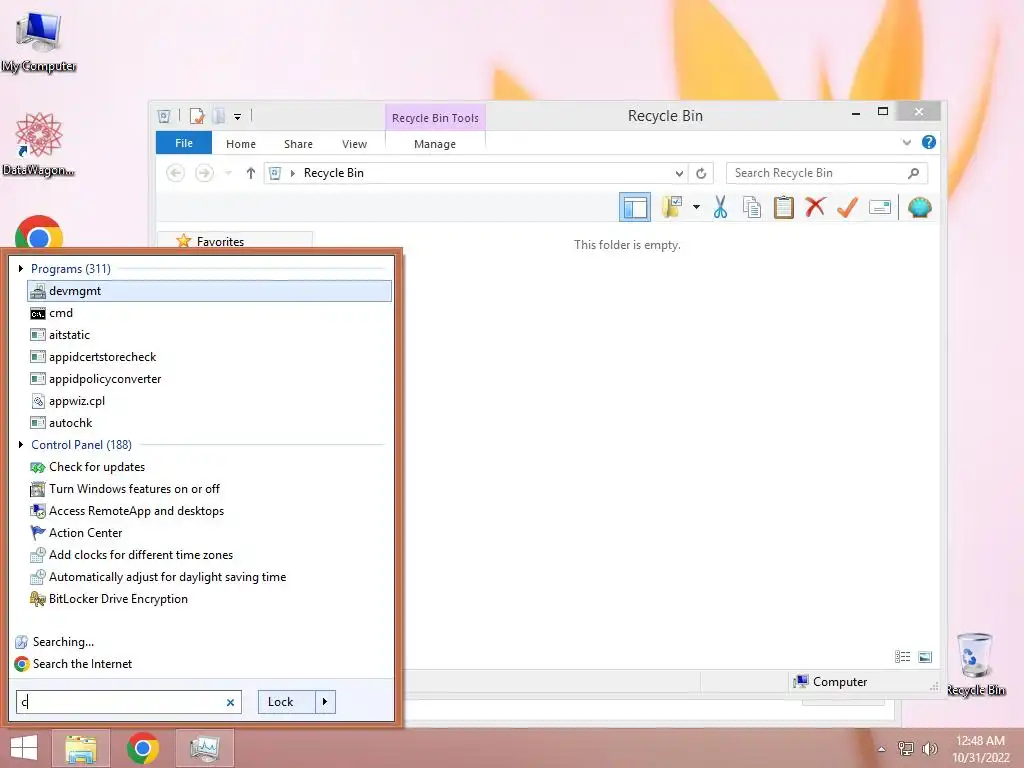Open File Explorer from the taskbar
Image resolution: width=1024 pixels, height=768 pixels.
pos(81,748)
